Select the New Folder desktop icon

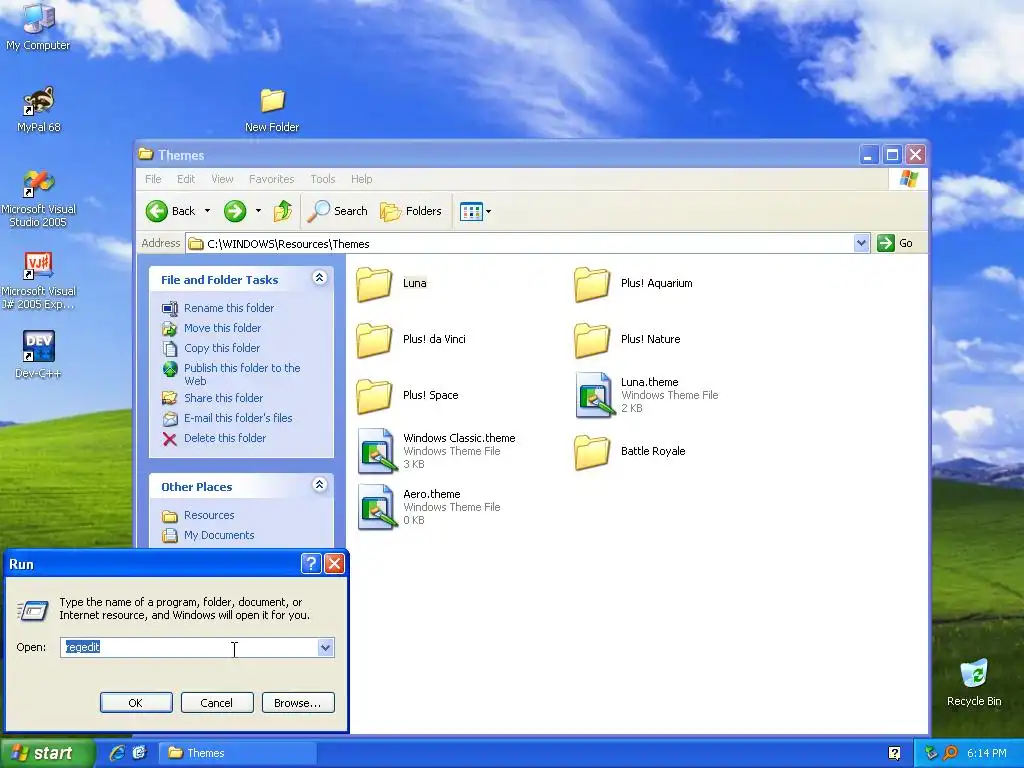pos(272,110)
